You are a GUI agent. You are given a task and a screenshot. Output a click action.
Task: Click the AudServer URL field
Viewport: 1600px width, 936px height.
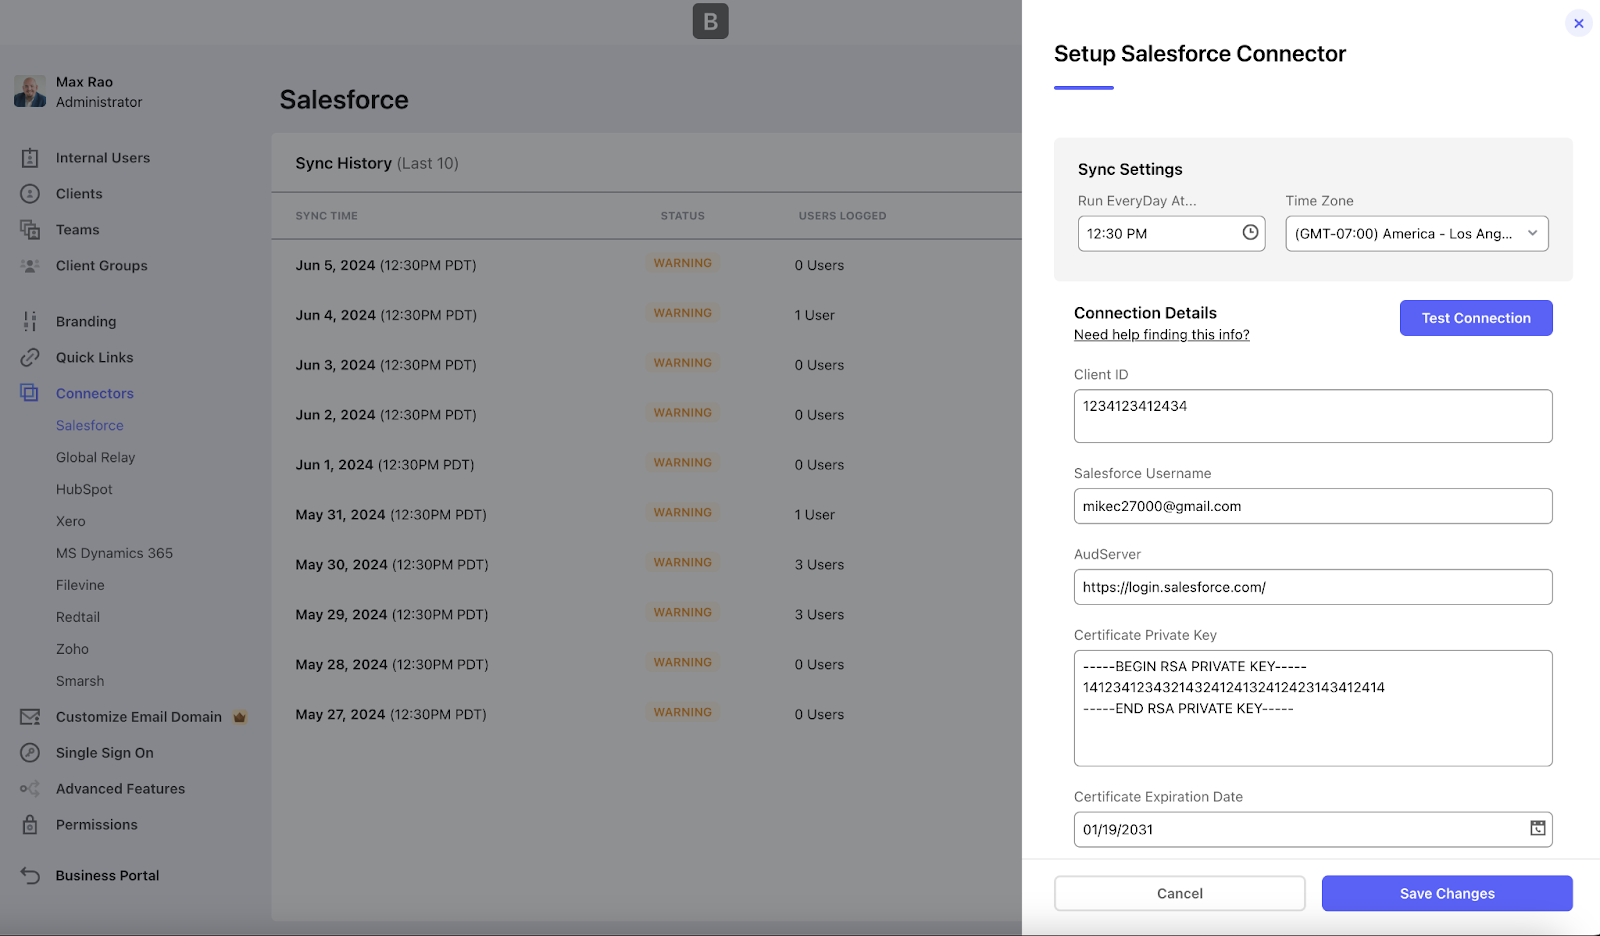point(1313,587)
